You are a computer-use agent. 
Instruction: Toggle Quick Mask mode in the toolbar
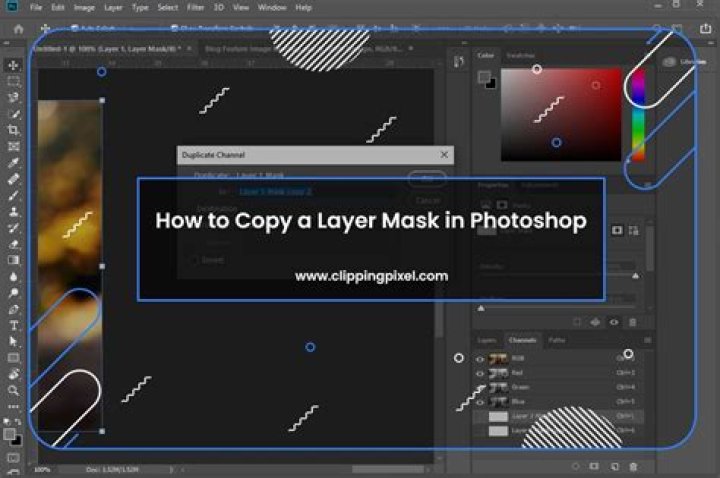pos(13,457)
